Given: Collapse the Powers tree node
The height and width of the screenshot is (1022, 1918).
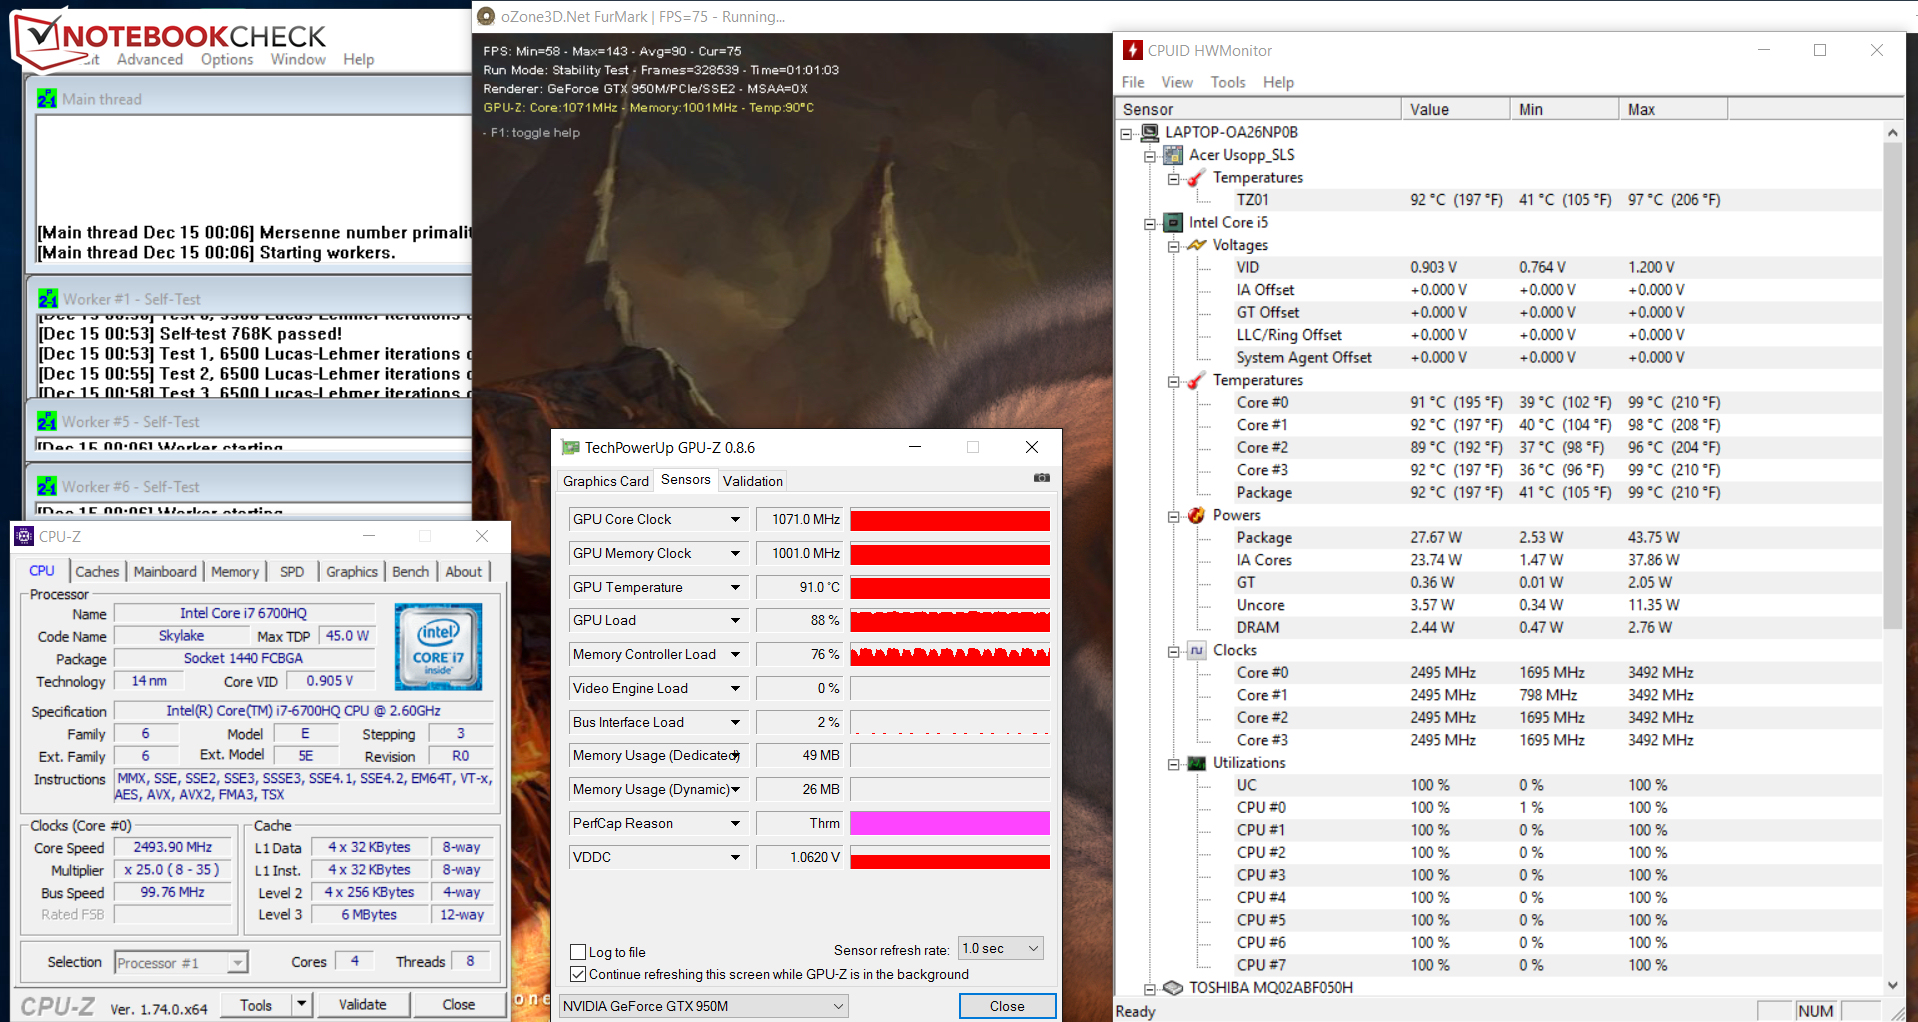Looking at the screenshot, I should pos(1173,516).
